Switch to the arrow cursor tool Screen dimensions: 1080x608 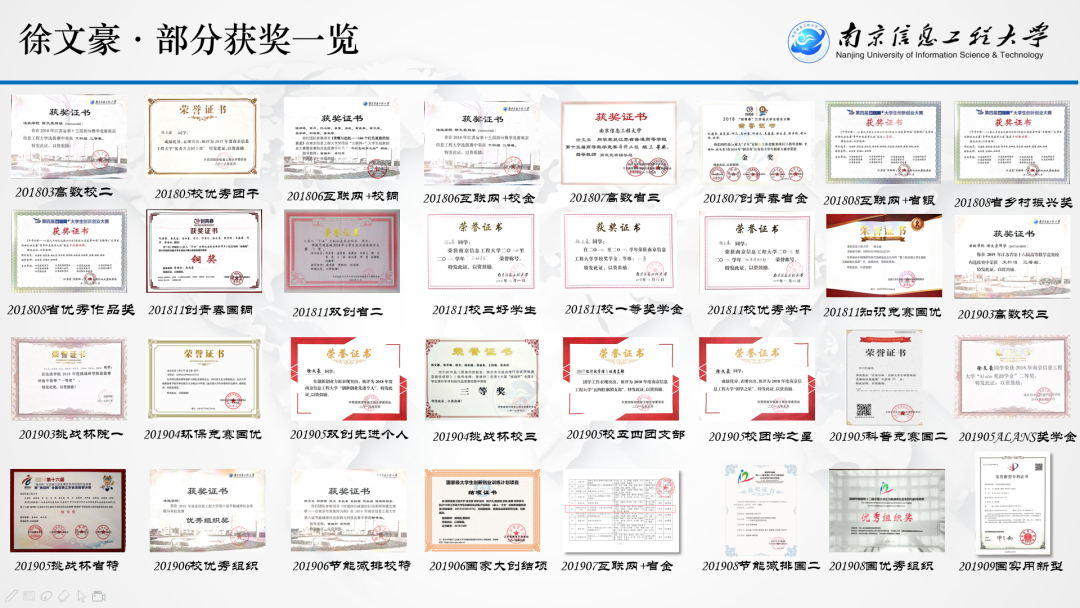pos(82,596)
